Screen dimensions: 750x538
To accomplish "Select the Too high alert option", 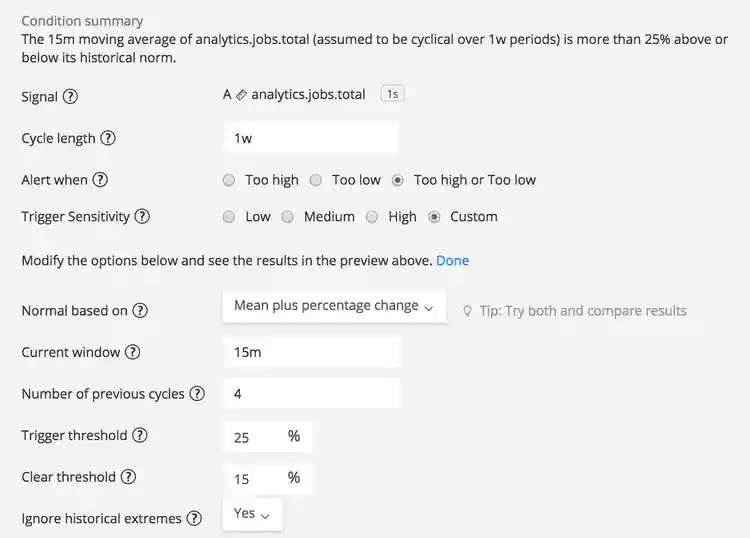I will (x=229, y=180).
